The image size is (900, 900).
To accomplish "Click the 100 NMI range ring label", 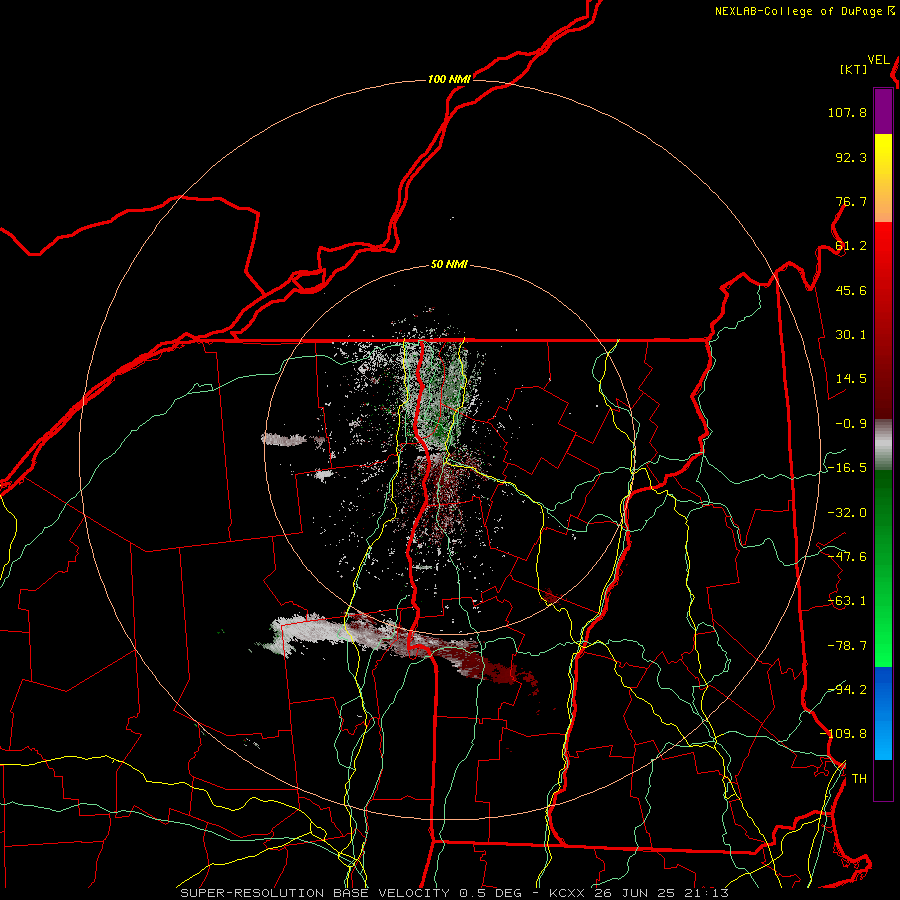I will [x=449, y=79].
